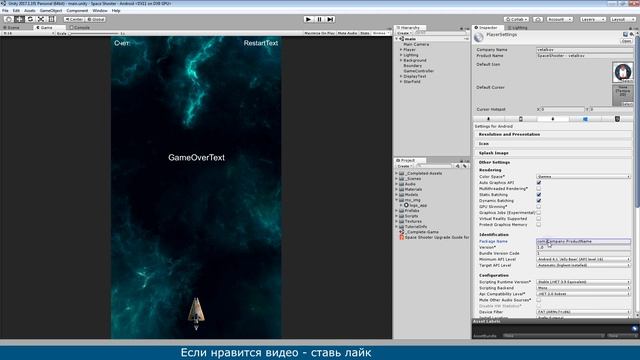Open the Device Filter dropdown
640x360 pixels.
[583, 312]
